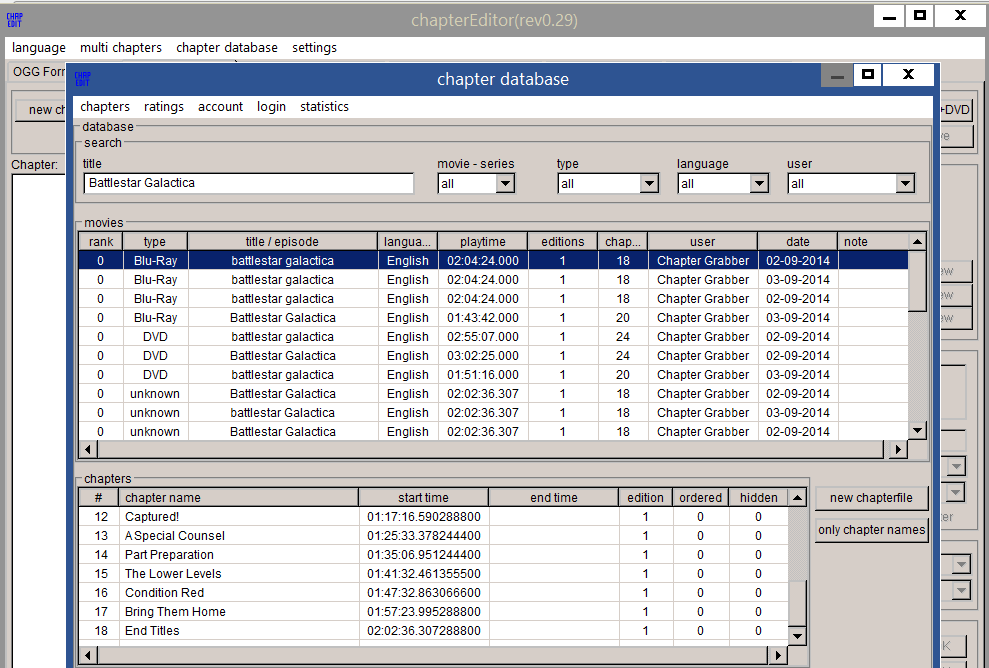Sort movies by the date column header

click(798, 242)
